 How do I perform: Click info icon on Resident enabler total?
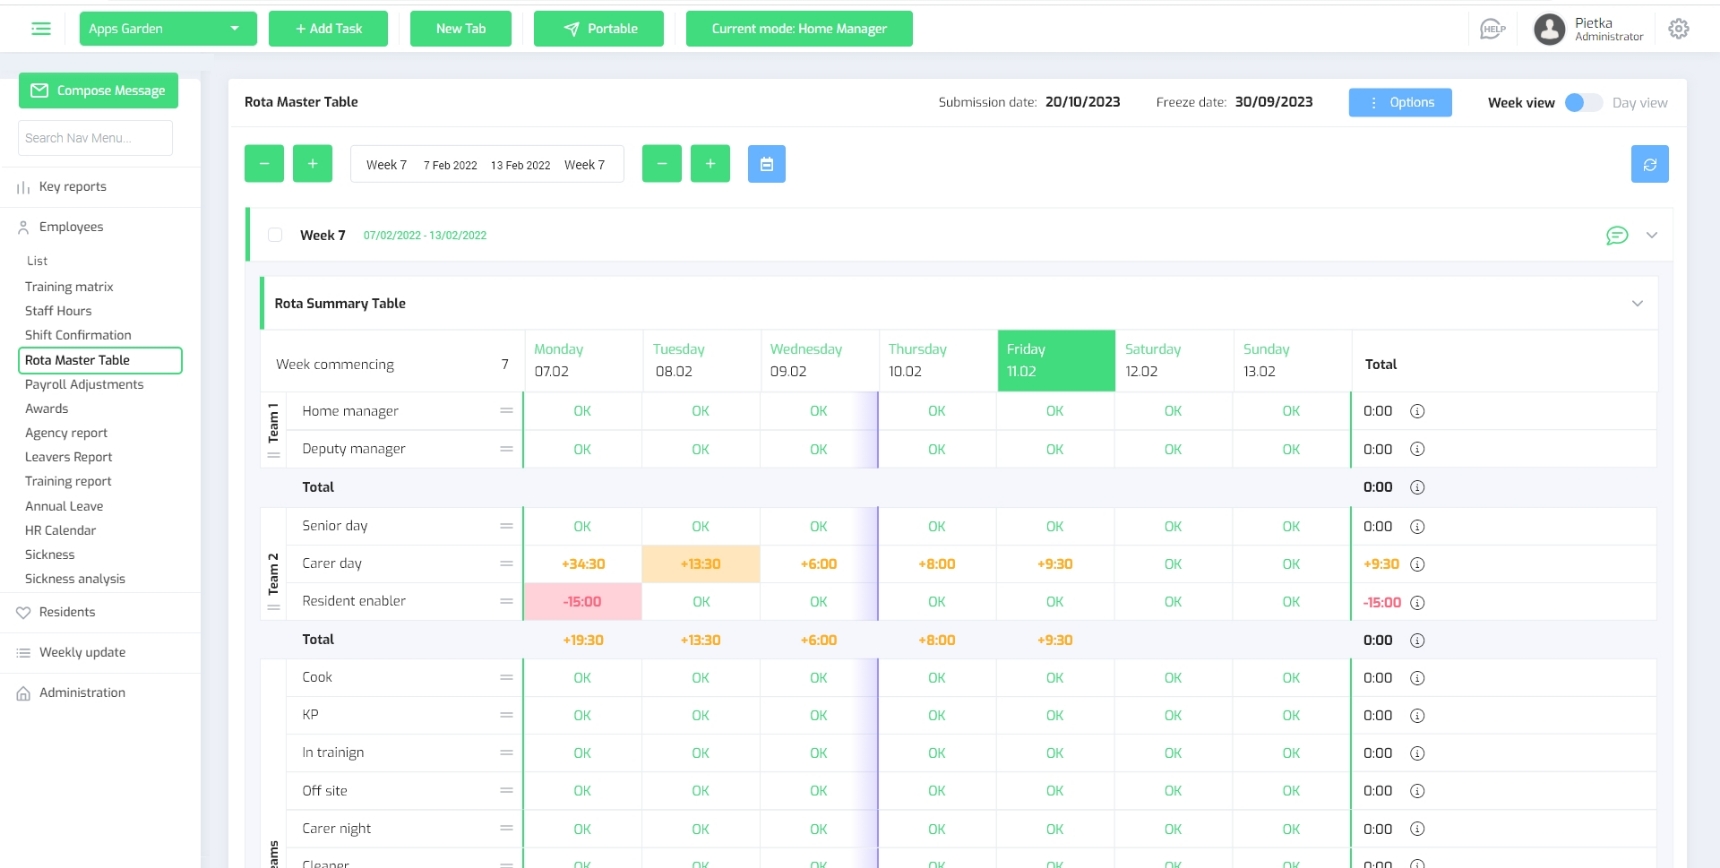[1416, 602]
